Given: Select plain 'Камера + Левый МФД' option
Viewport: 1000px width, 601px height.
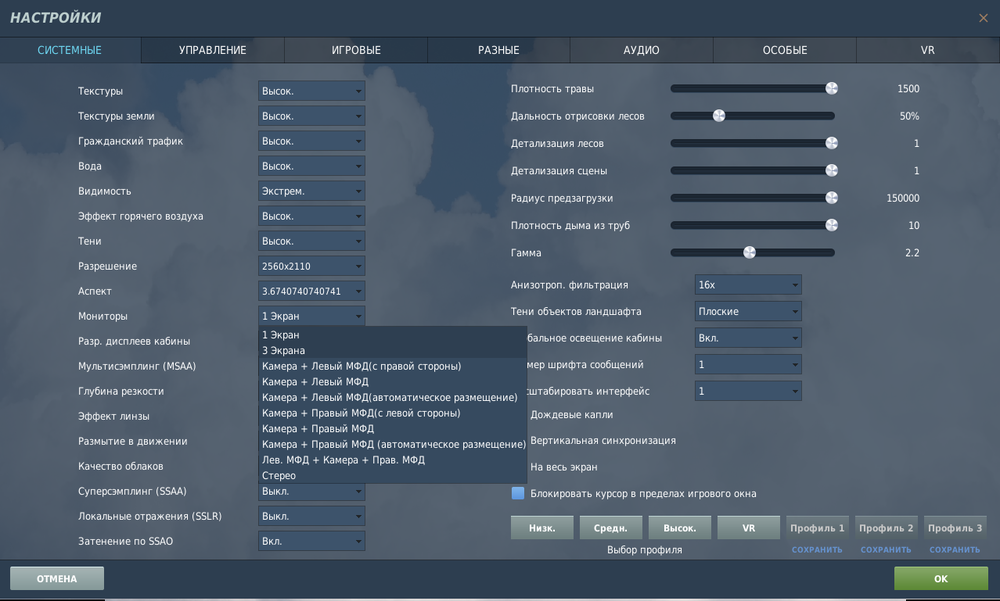Looking at the screenshot, I should (x=392, y=382).
